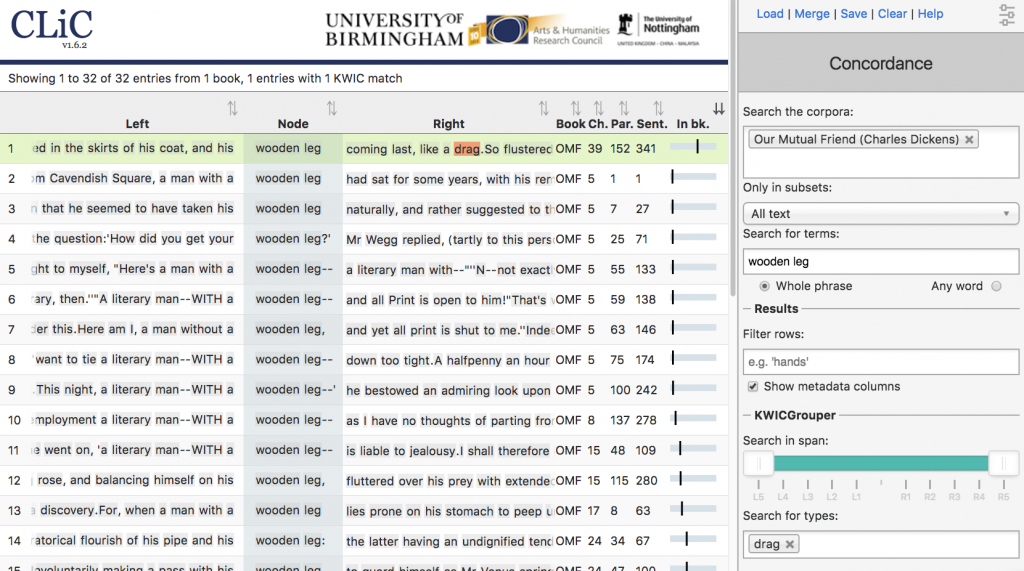Remove Our Mutual Friend corpus tag
This screenshot has width=1024, height=571.
pos(969,140)
